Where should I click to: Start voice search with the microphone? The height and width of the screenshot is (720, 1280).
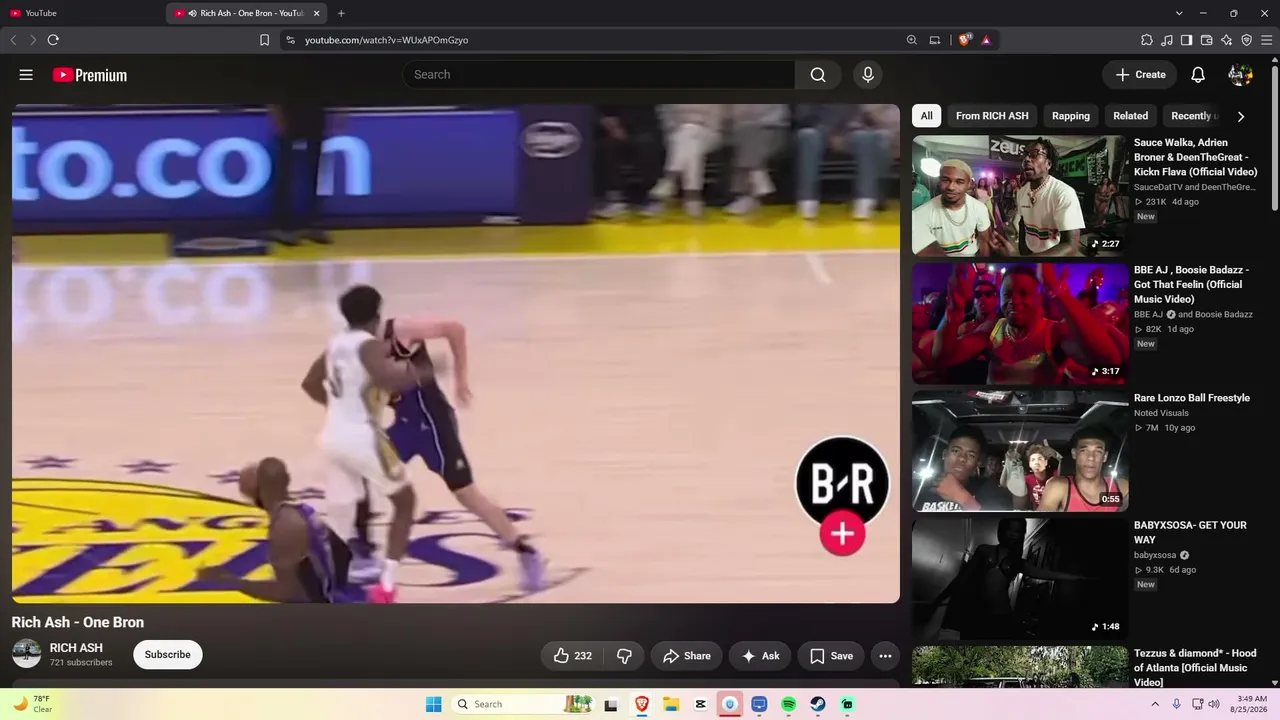(867, 75)
